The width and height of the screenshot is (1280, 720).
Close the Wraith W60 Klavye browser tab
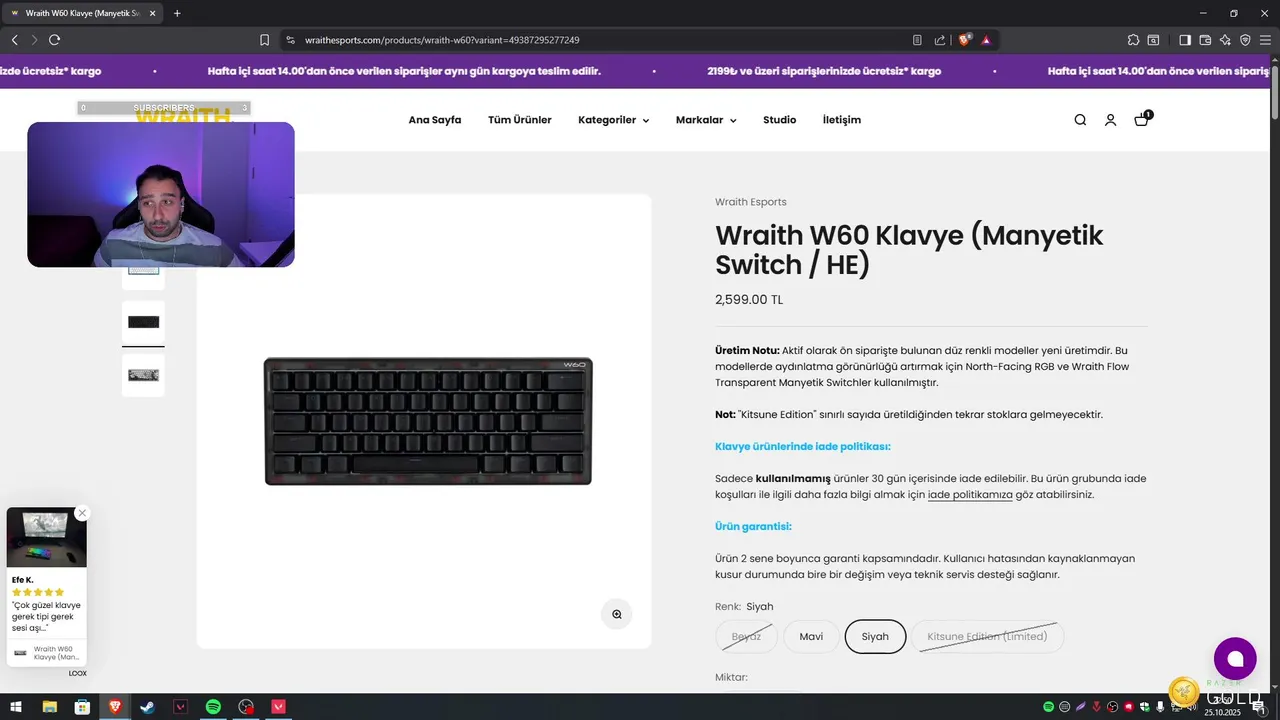[152, 13]
